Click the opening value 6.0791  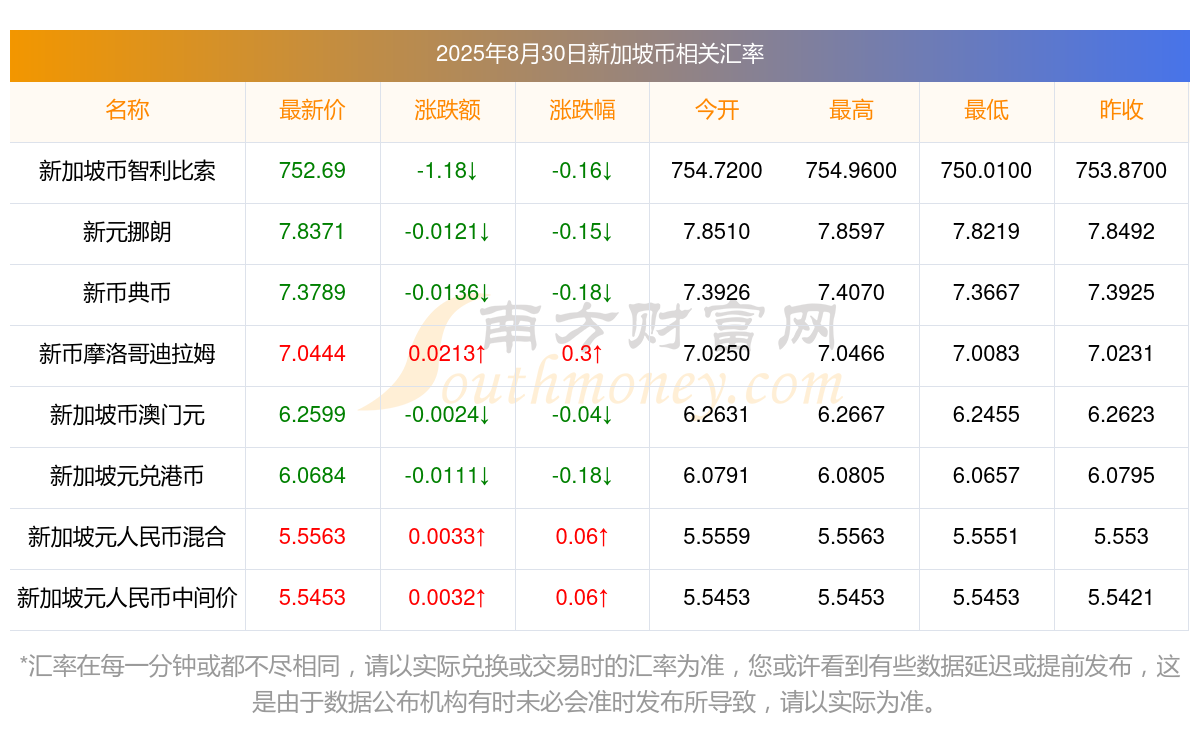717,476
